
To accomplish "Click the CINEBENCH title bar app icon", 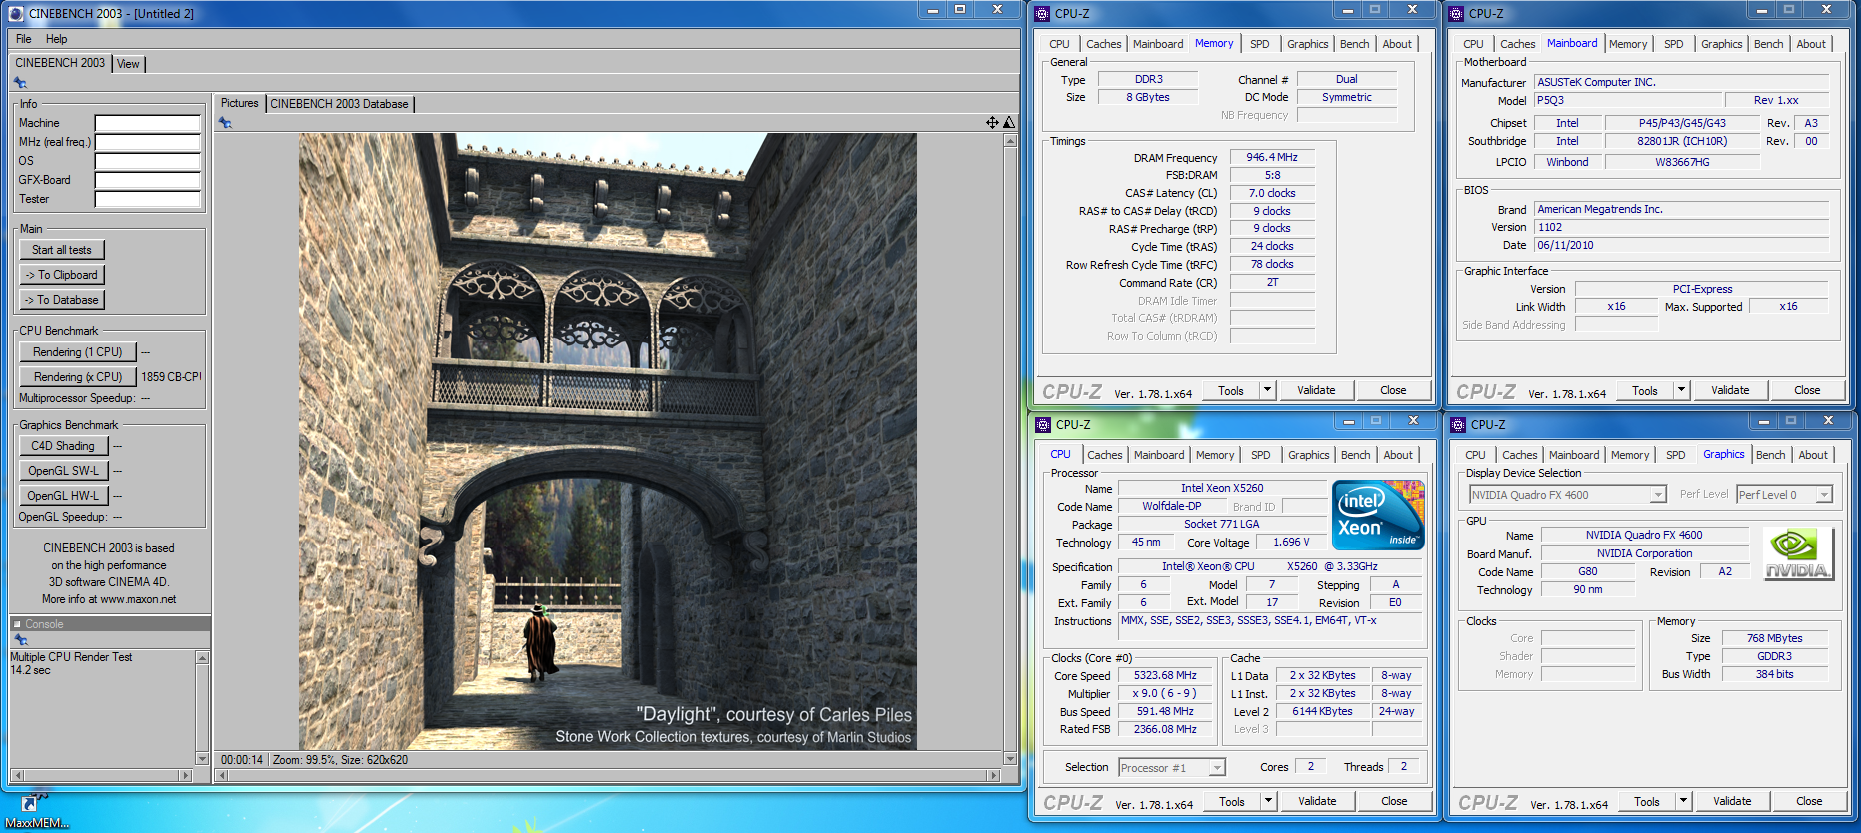I will coord(16,13).
